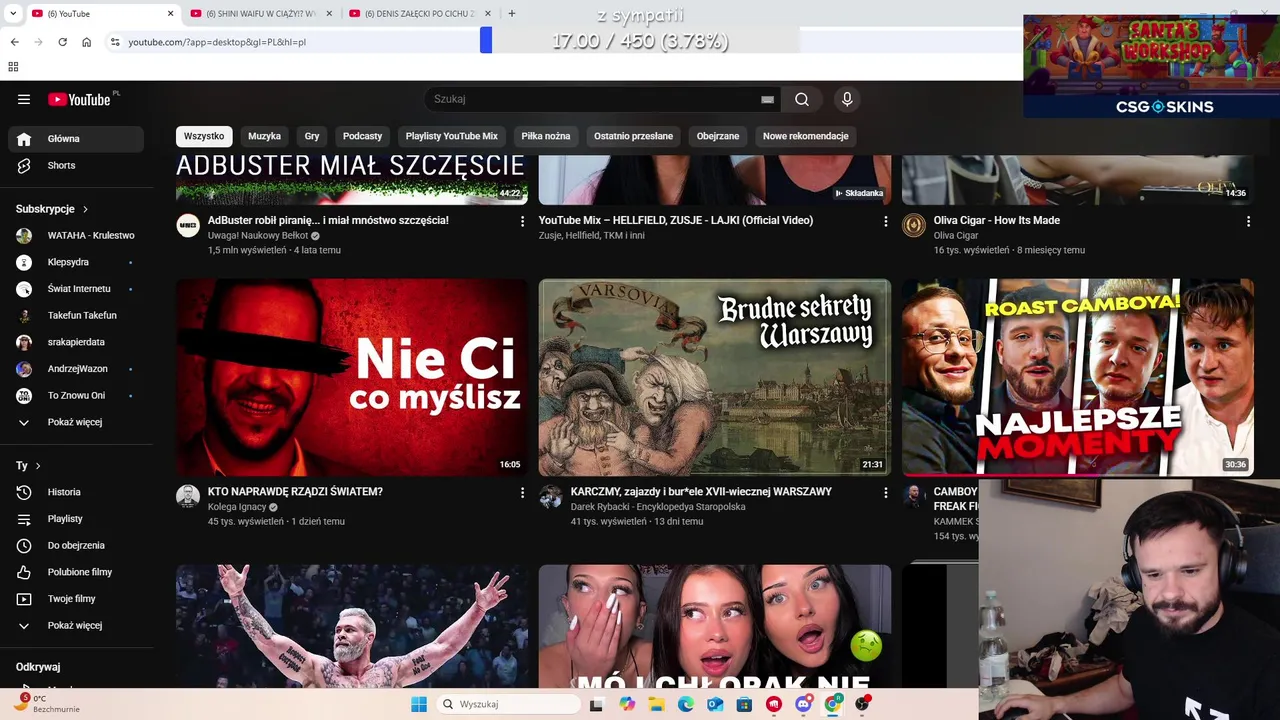Click the browser address bar URL
Image resolution: width=1280 pixels, height=720 pixels.
(217, 42)
